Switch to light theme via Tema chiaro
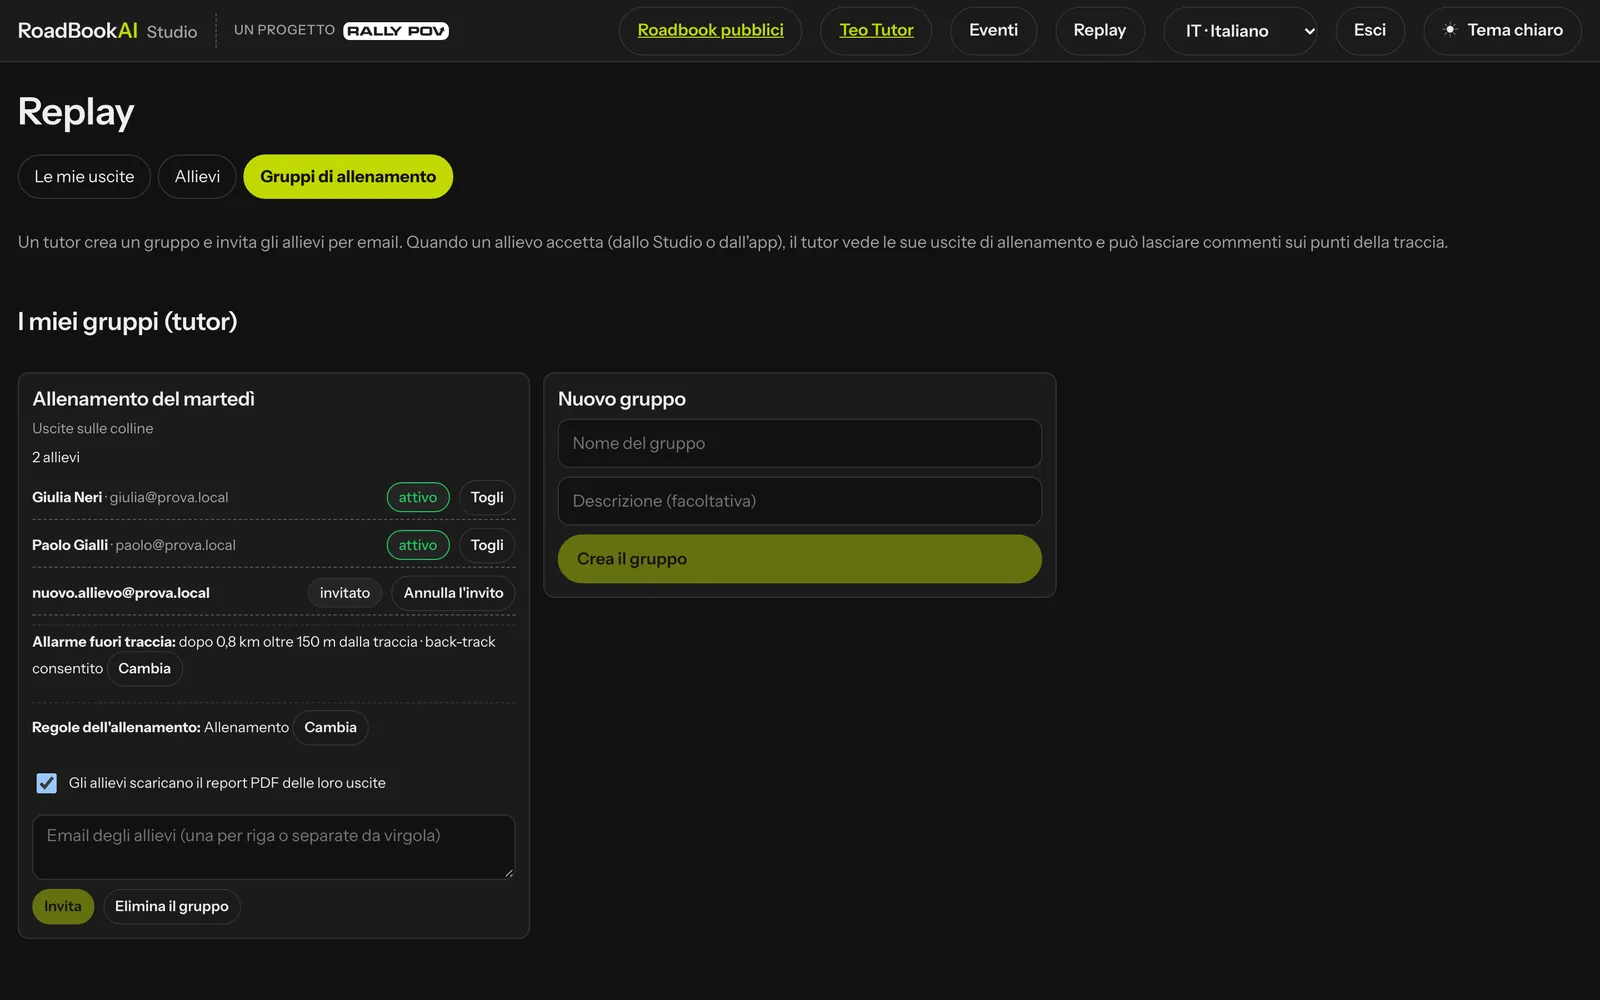1600x1000 pixels. [1502, 31]
